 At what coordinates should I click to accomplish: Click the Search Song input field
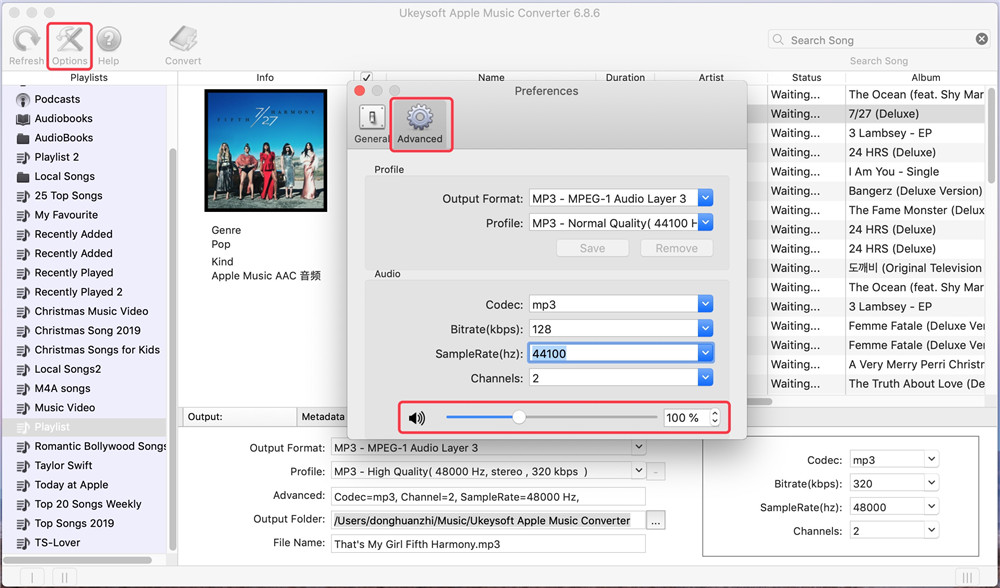[880, 40]
